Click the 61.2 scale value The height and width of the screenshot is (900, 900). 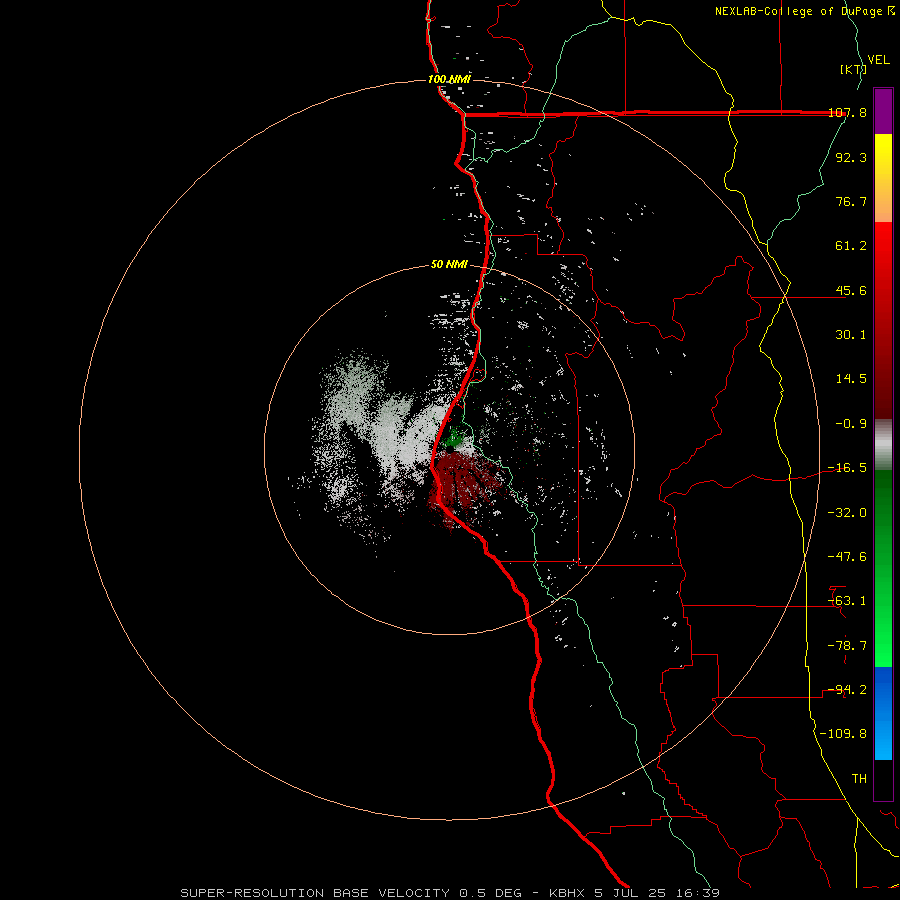tap(851, 246)
